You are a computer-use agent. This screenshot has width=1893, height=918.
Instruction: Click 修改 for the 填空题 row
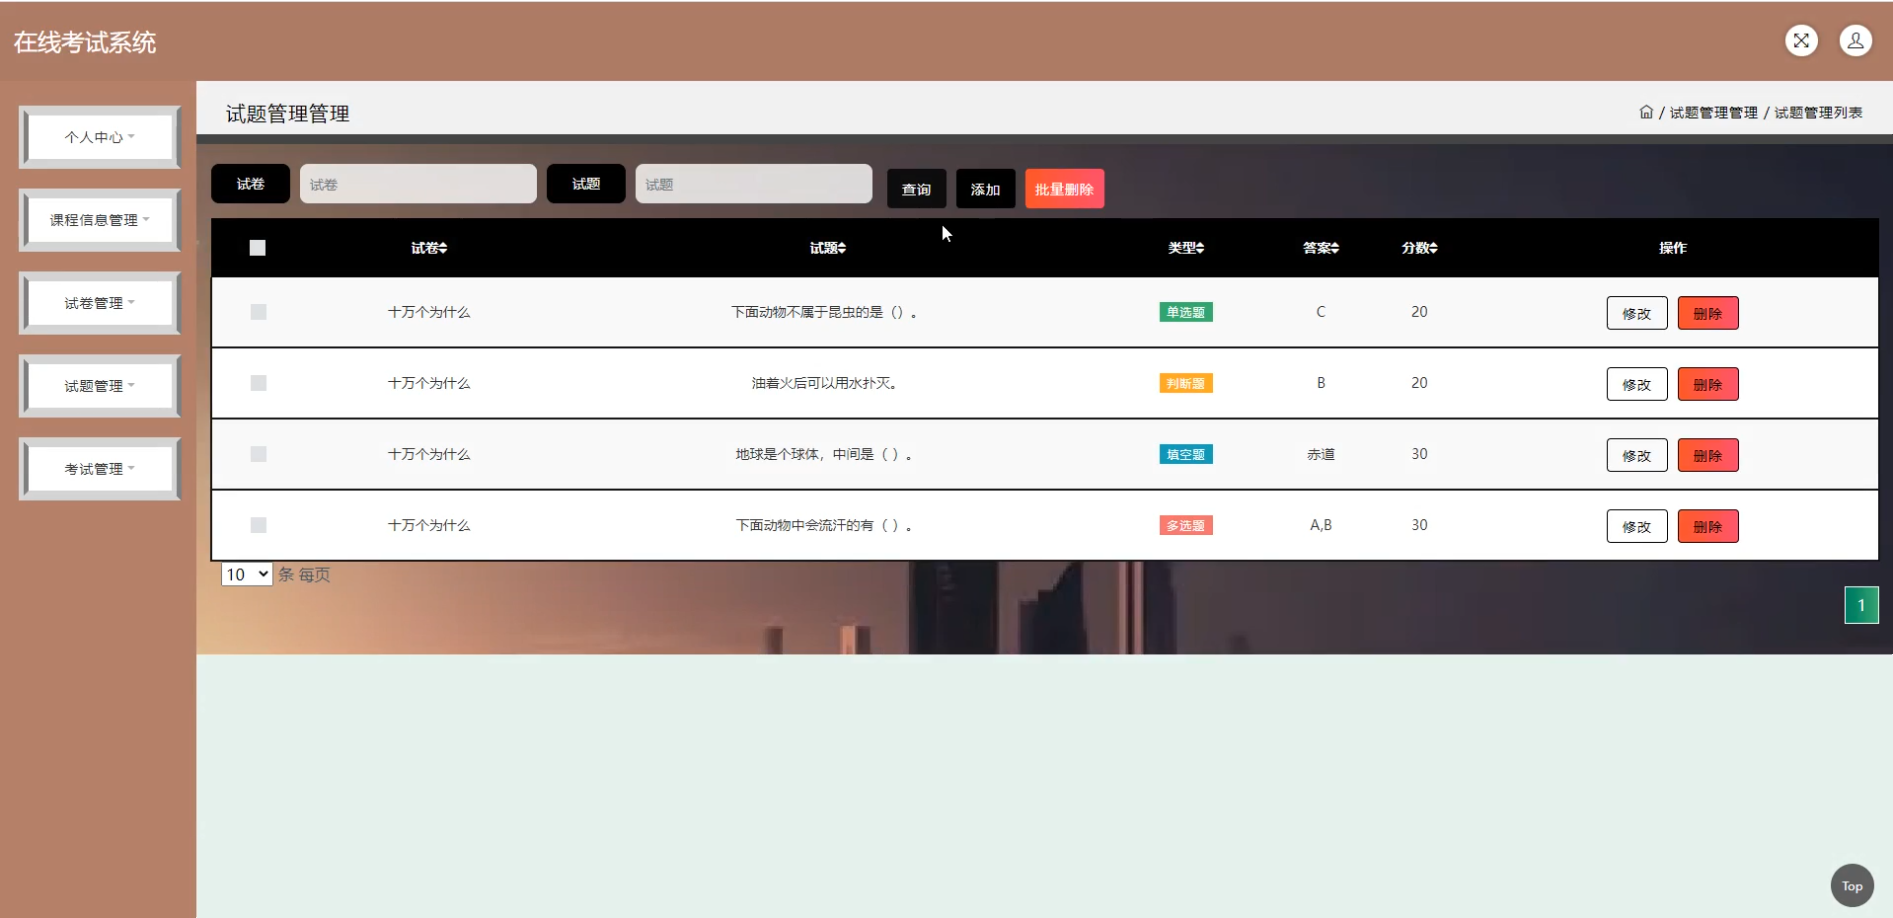(x=1637, y=455)
